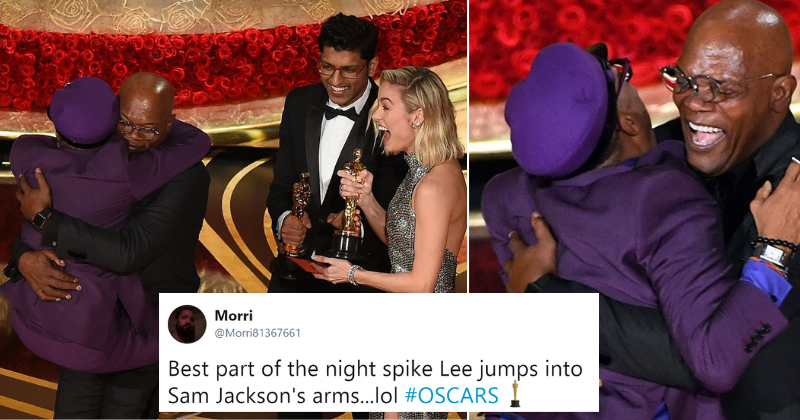Click the black wristwatch in the left photo
This screenshot has height=420, width=800.
tap(41, 220)
